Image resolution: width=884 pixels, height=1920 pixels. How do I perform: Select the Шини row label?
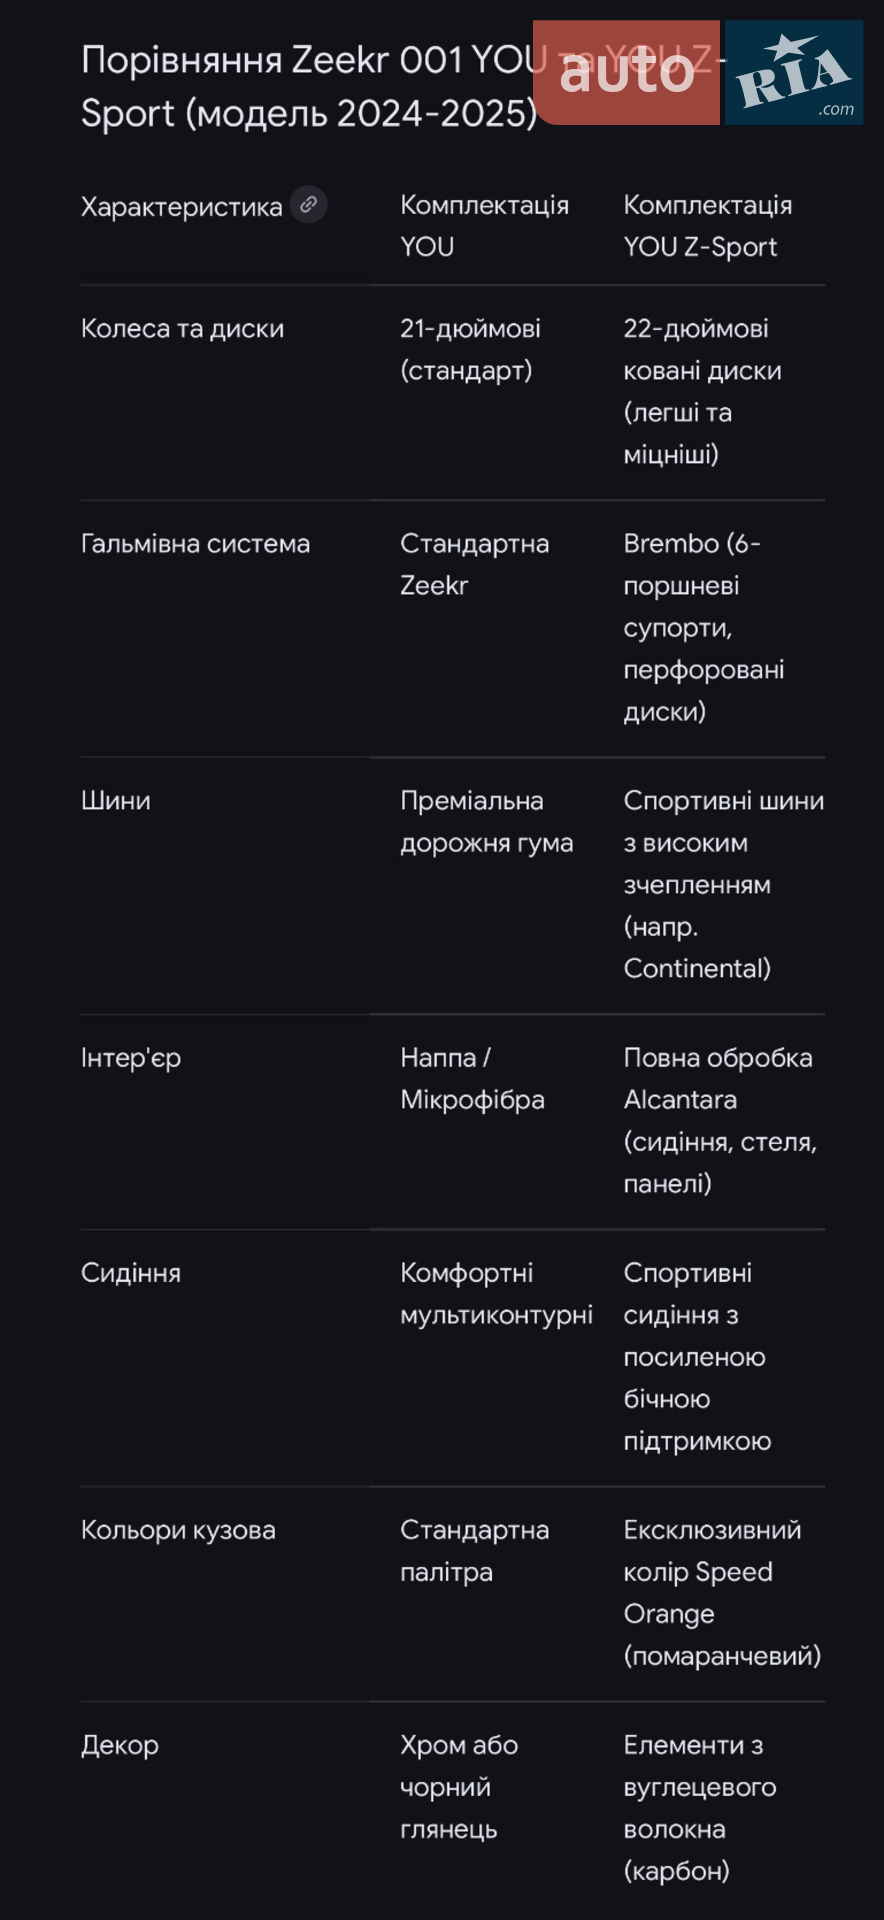[x=116, y=801]
